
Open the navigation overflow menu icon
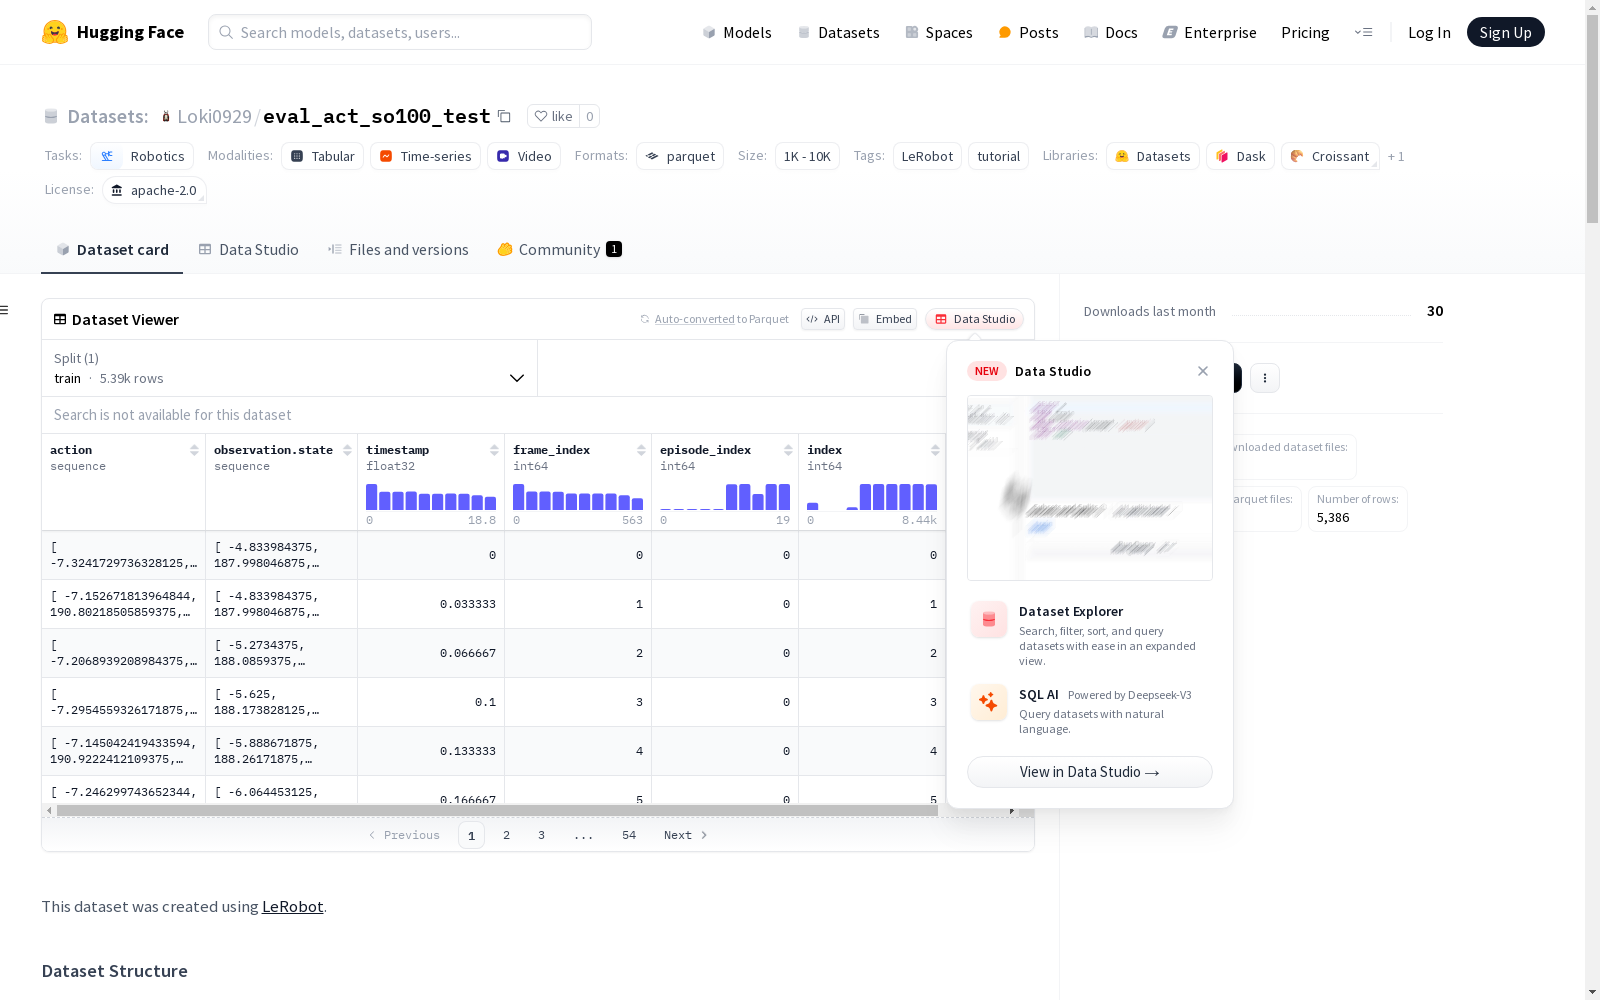(1364, 32)
